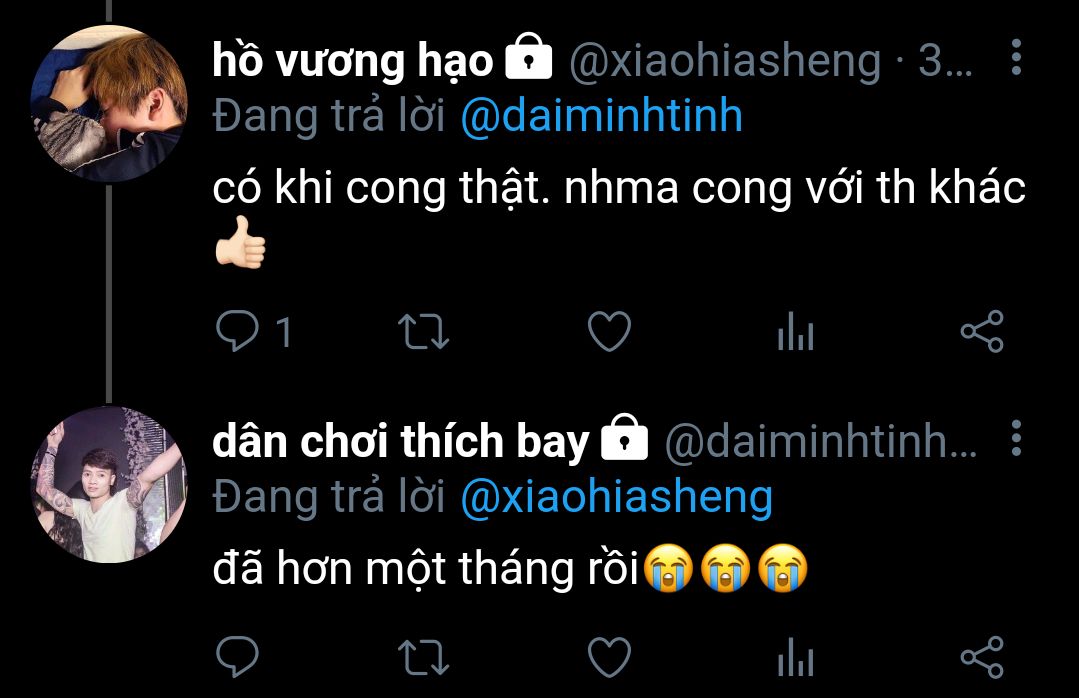Open the dân chơi thích bay display name

pos(400,441)
